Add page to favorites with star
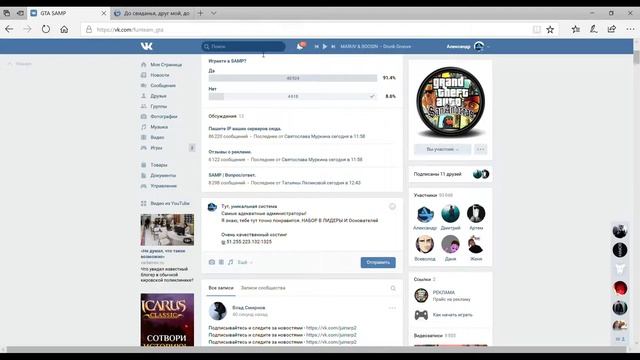Viewport: 640px width, 360px height. point(550,29)
